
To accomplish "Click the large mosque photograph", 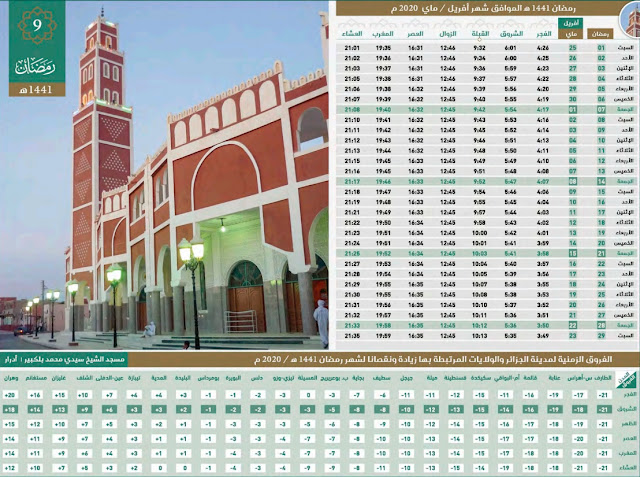I will point(164,175).
